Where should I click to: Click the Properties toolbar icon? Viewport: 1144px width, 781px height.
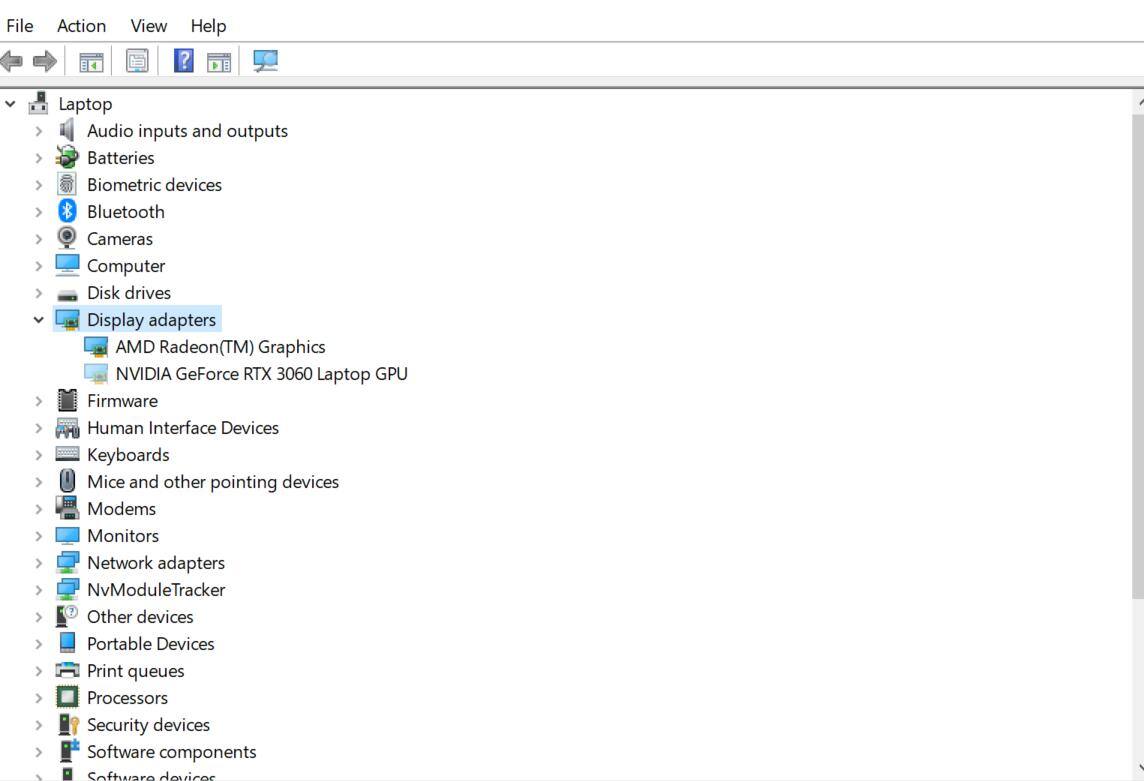(x=137, y=62)
